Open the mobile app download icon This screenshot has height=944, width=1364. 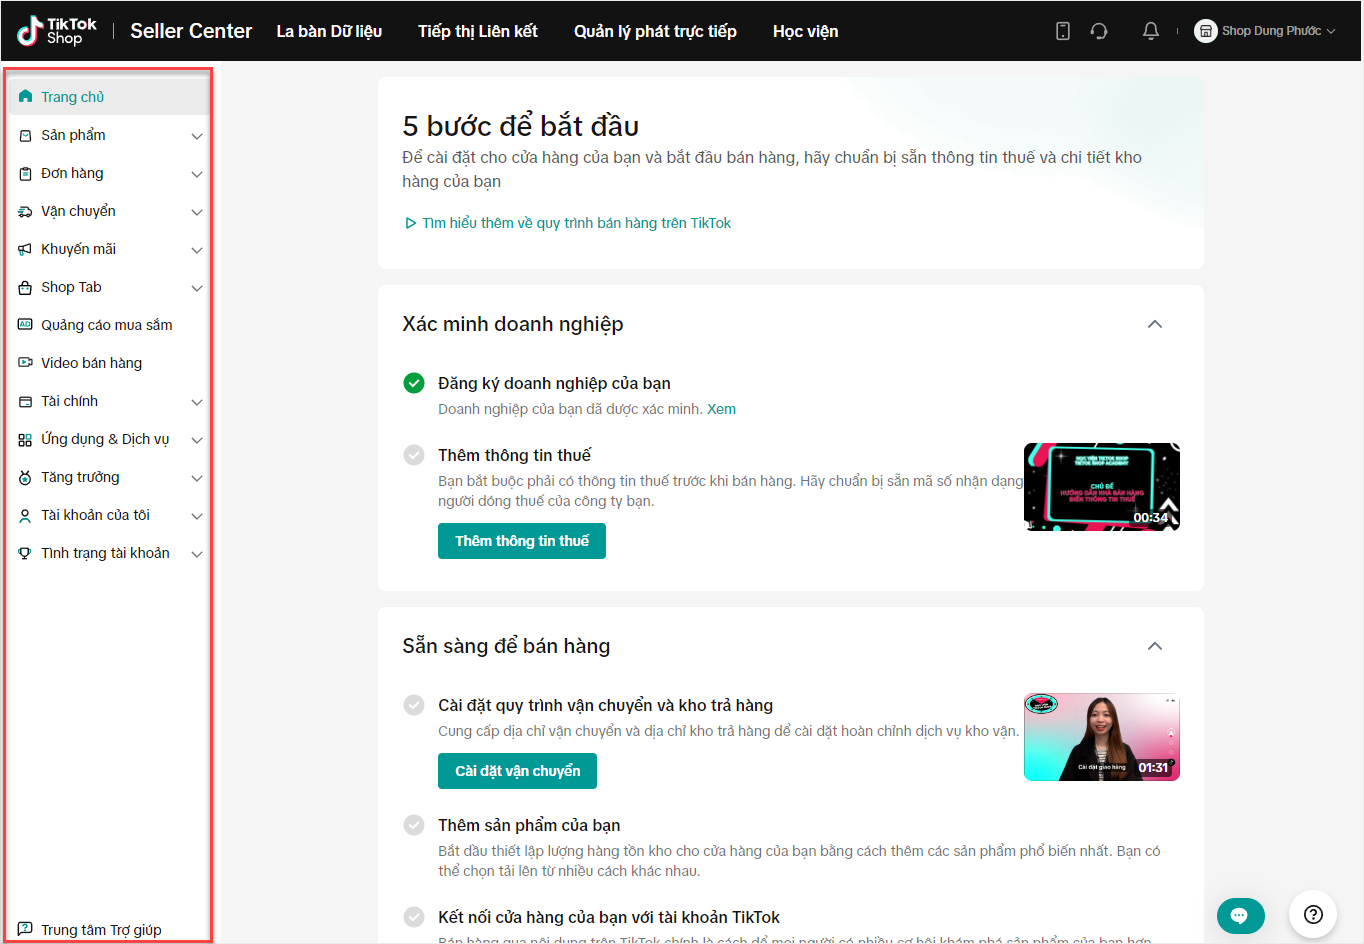click(x=1063, y=31)
